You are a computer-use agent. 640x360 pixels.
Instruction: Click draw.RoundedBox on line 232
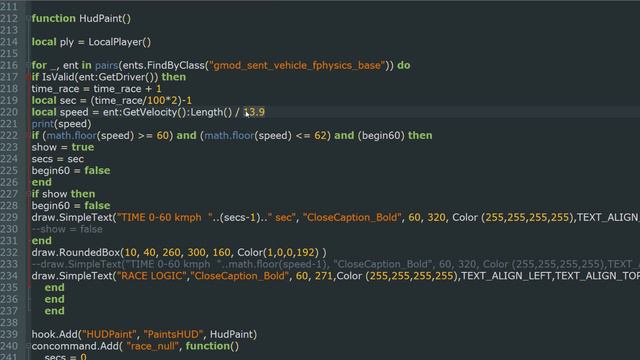pos(76,253)
